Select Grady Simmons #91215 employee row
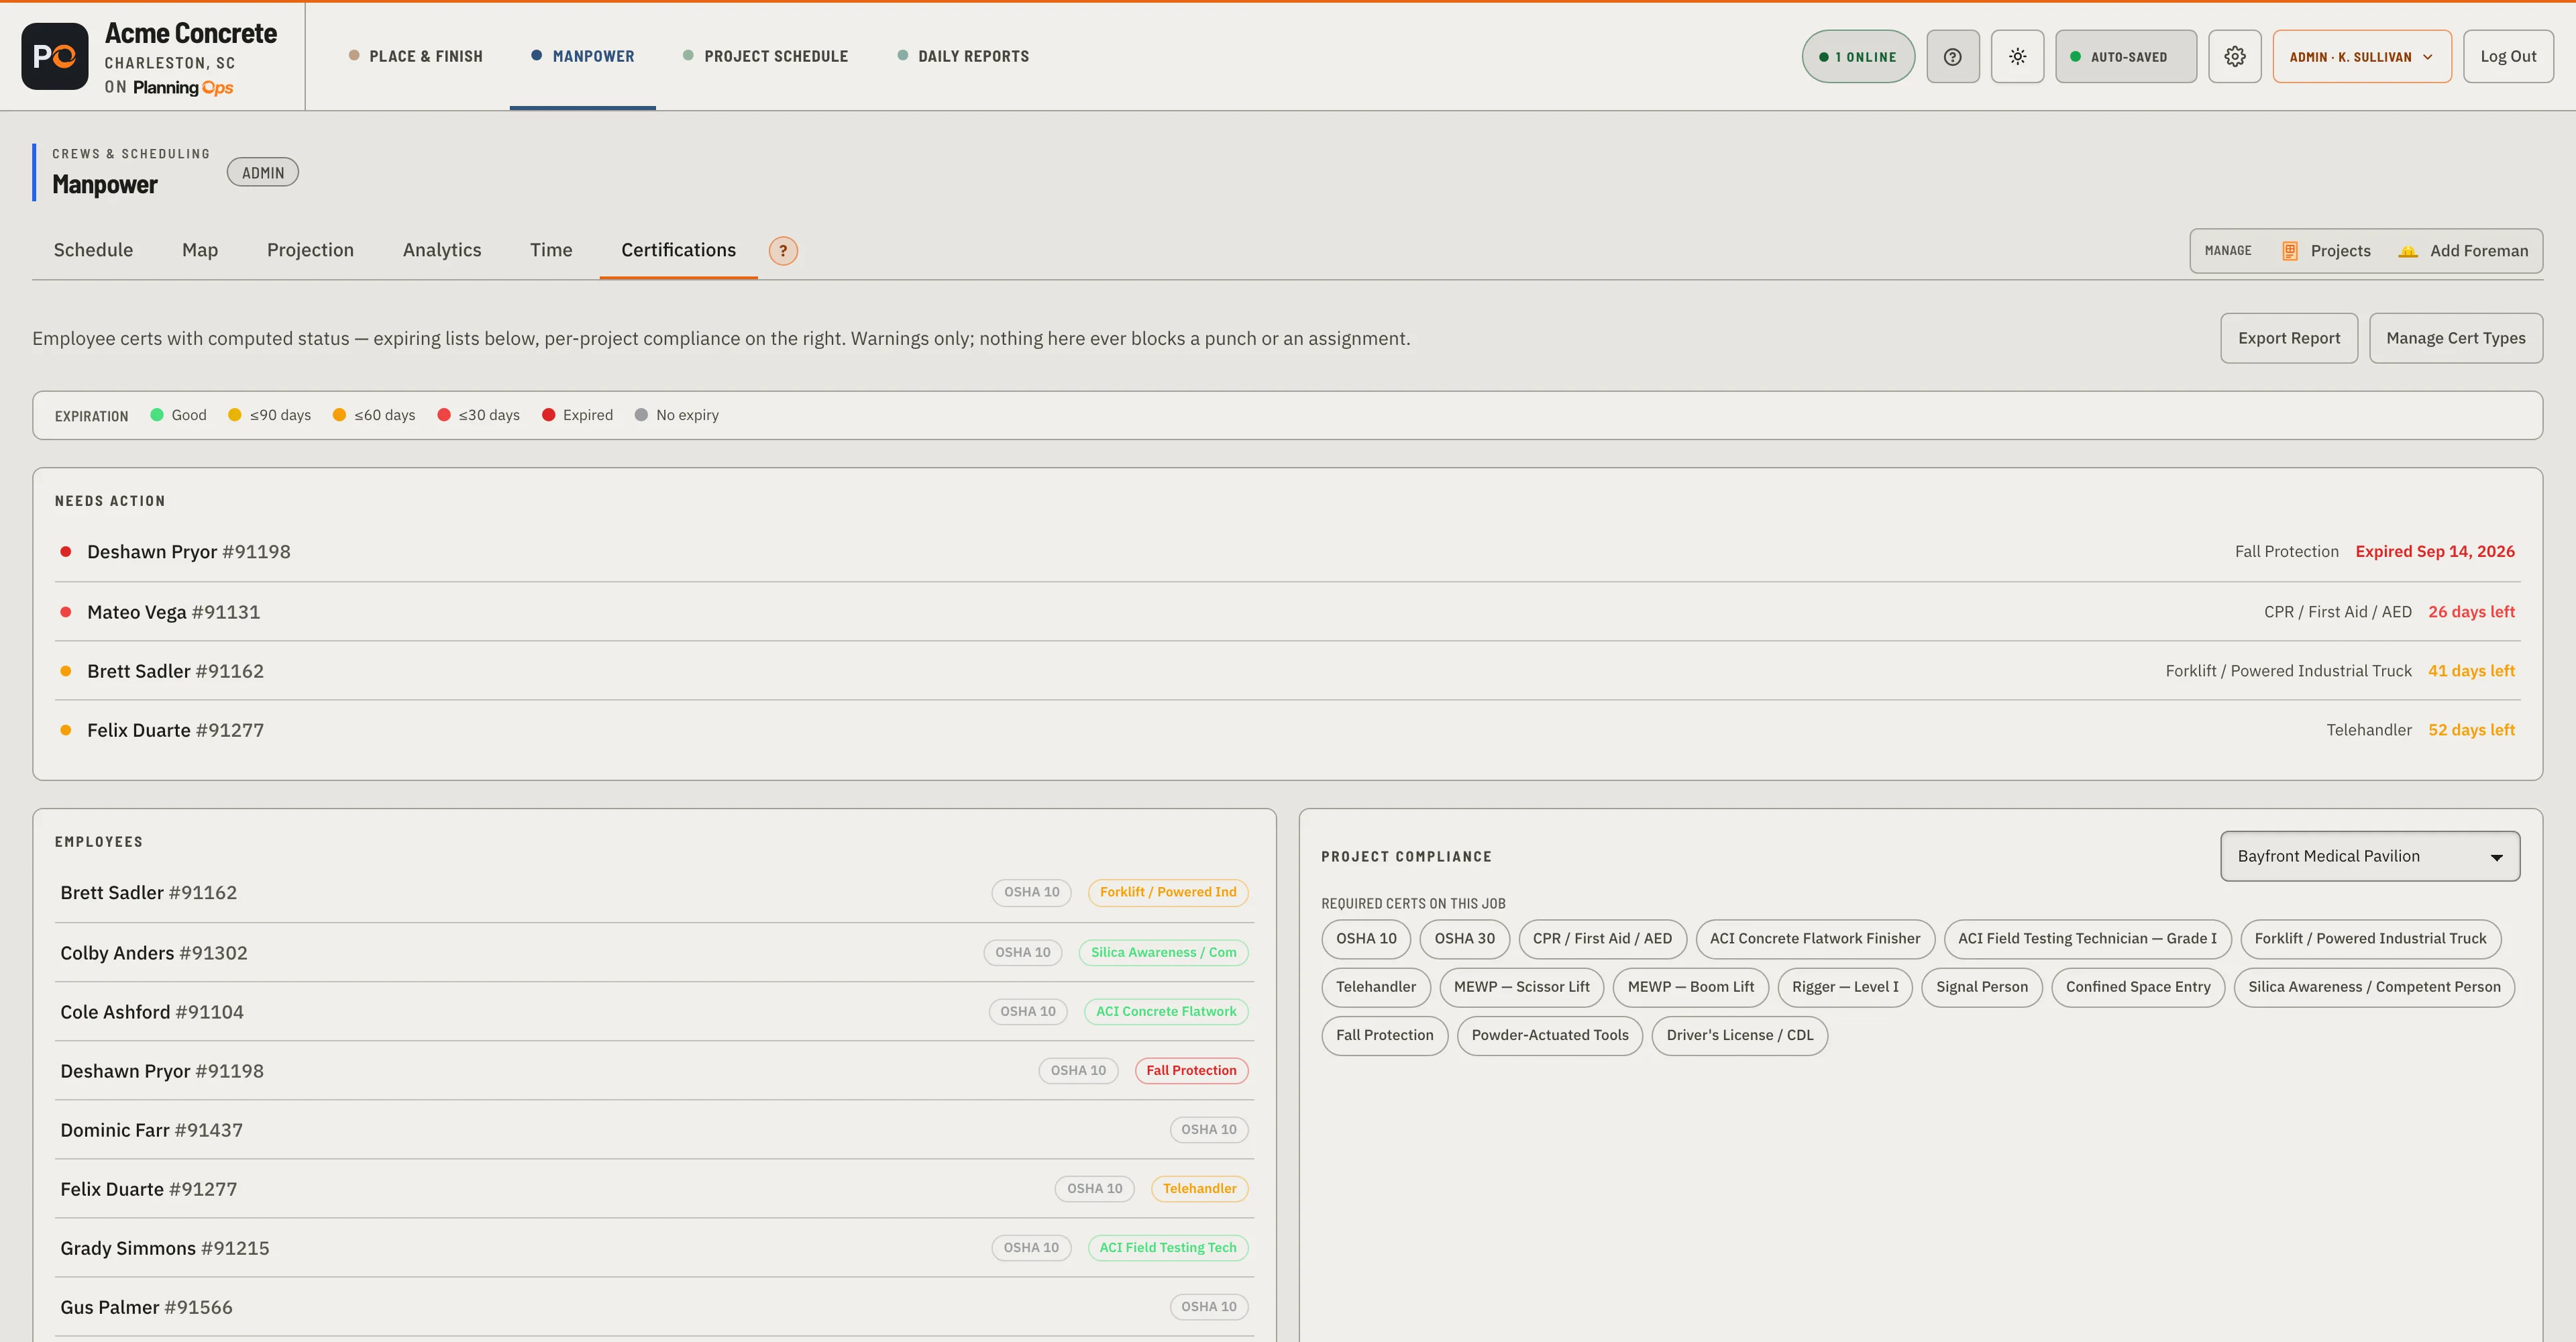Image resolution: width=2576 pixels, height=1342 pixels. click(x=654, y=1248)
